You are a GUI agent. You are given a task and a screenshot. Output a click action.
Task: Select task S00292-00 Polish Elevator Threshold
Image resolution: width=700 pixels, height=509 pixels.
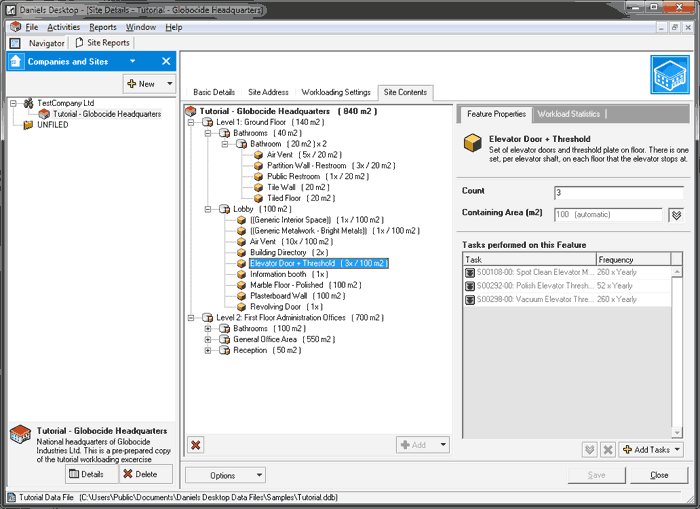pyautogui.click(x=567, y=286)
